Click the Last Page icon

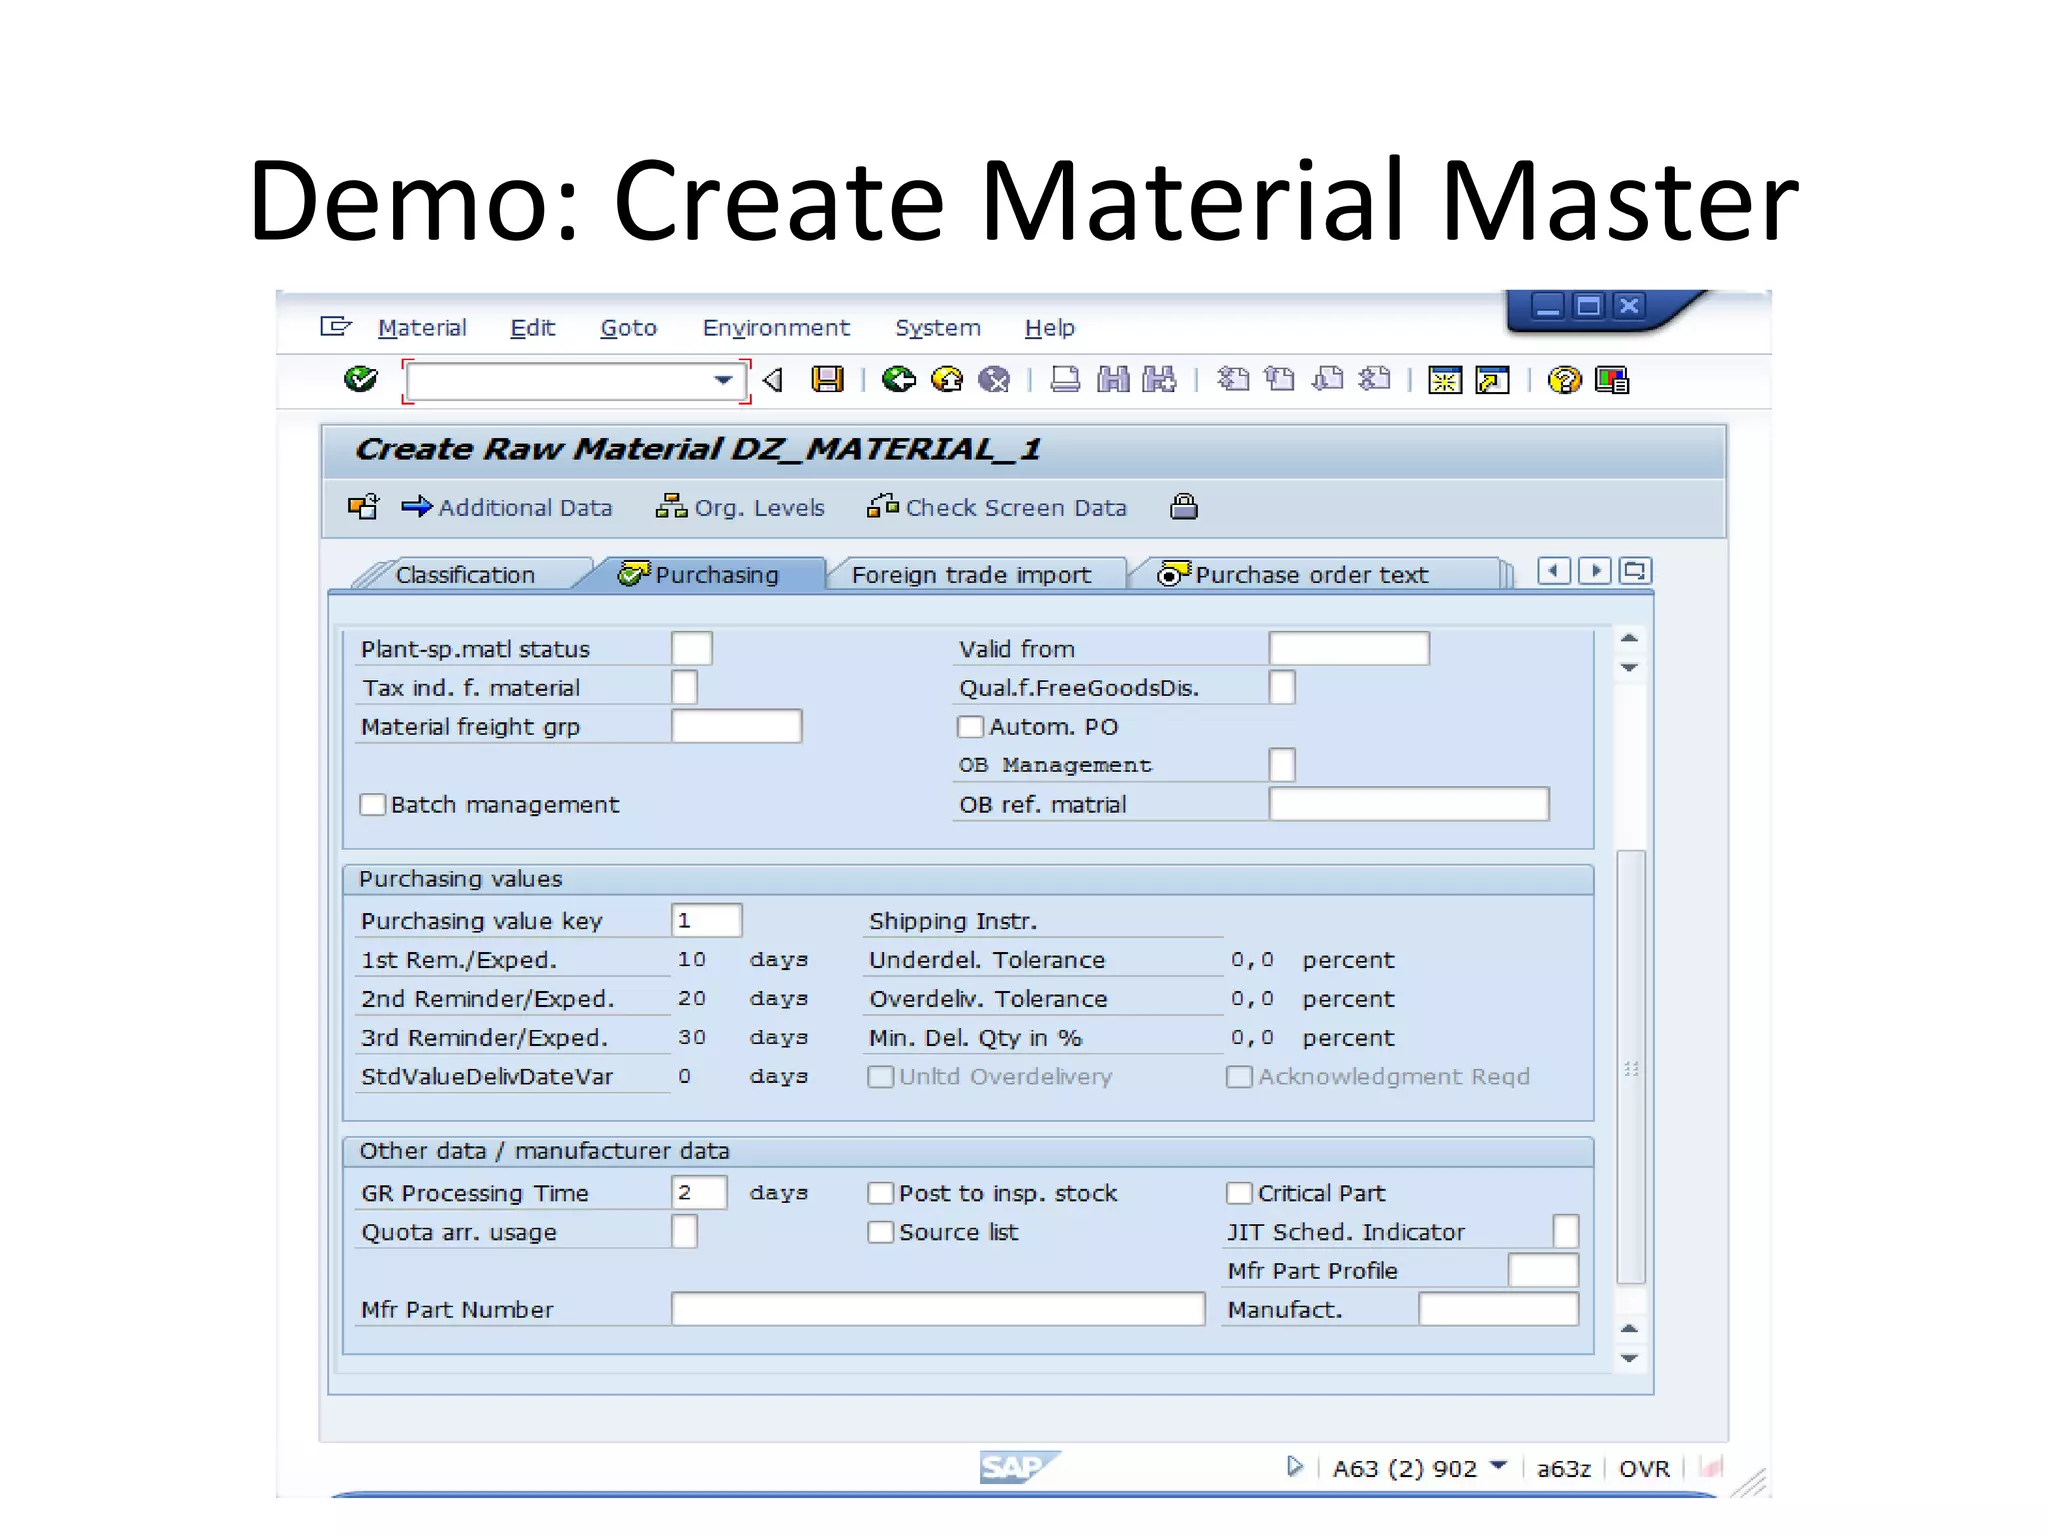pyautogui.click(x=1375, y=380)
